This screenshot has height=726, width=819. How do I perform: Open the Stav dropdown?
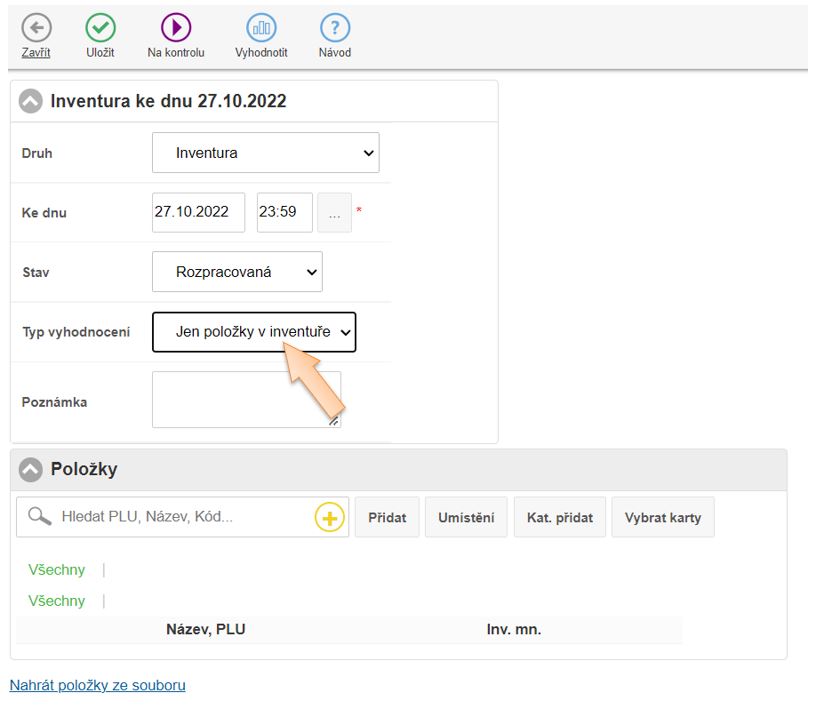point(237,272)
